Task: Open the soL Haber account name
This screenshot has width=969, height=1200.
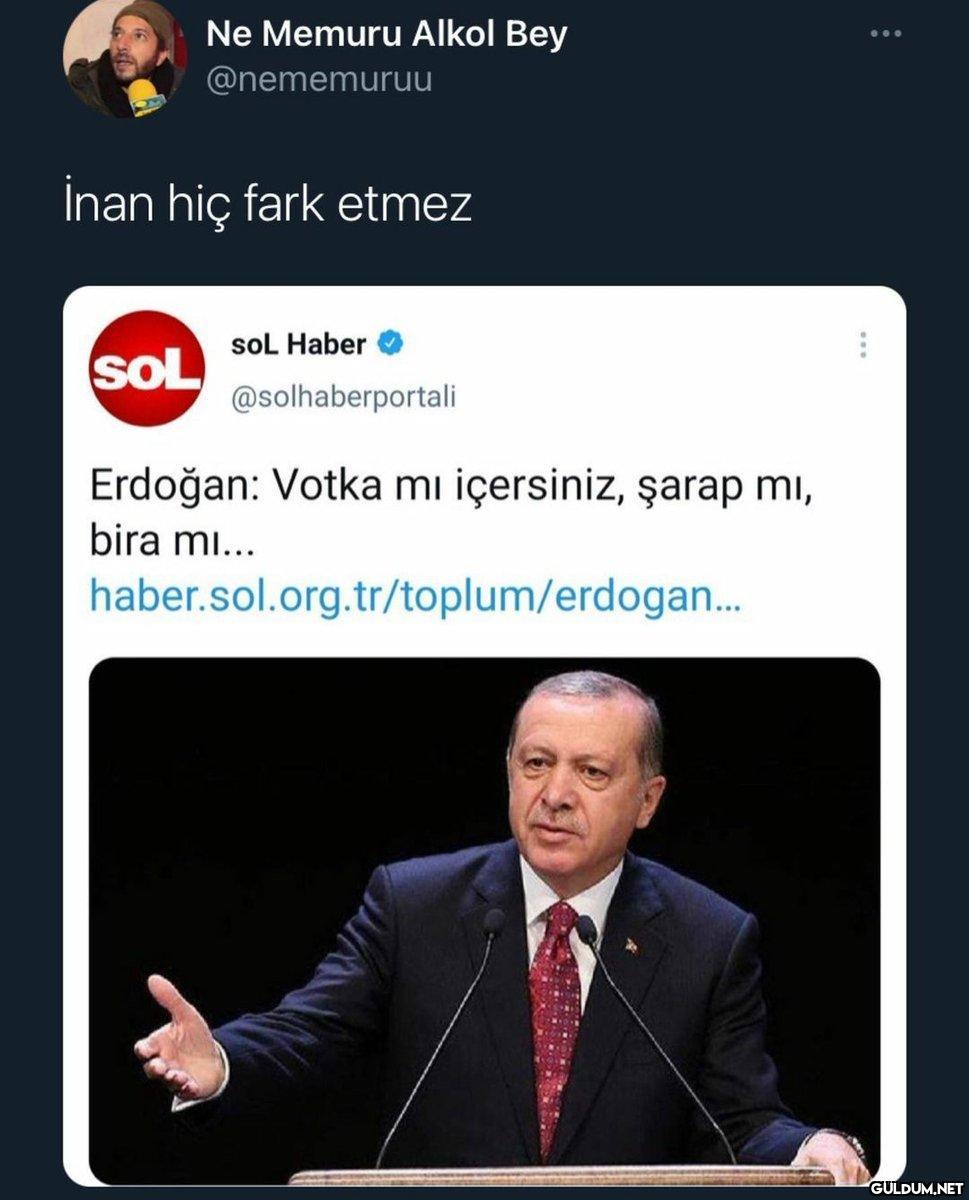Action: (298, 344)
